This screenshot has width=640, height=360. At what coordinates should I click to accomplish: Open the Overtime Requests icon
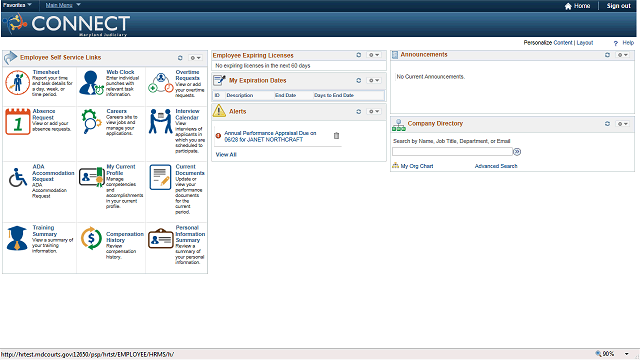click(x=161, y=83)
